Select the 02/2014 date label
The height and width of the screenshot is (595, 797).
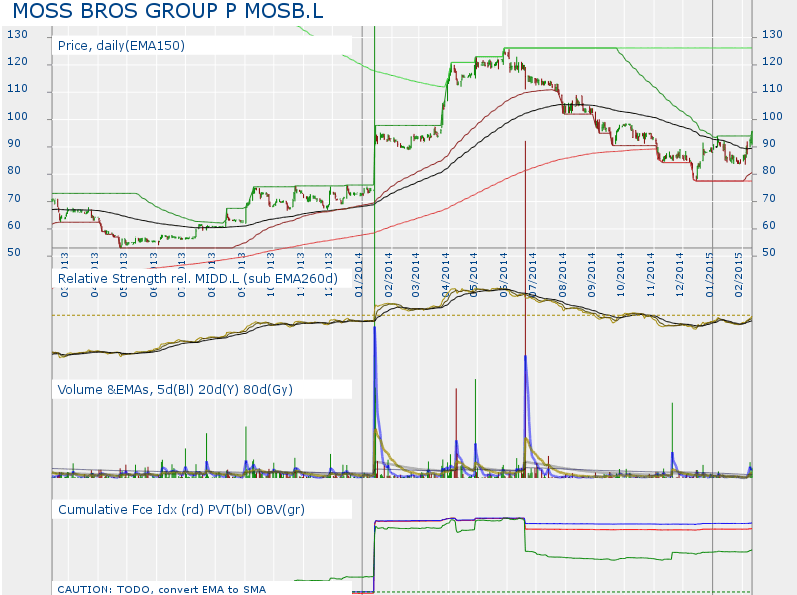click(389, 275)
